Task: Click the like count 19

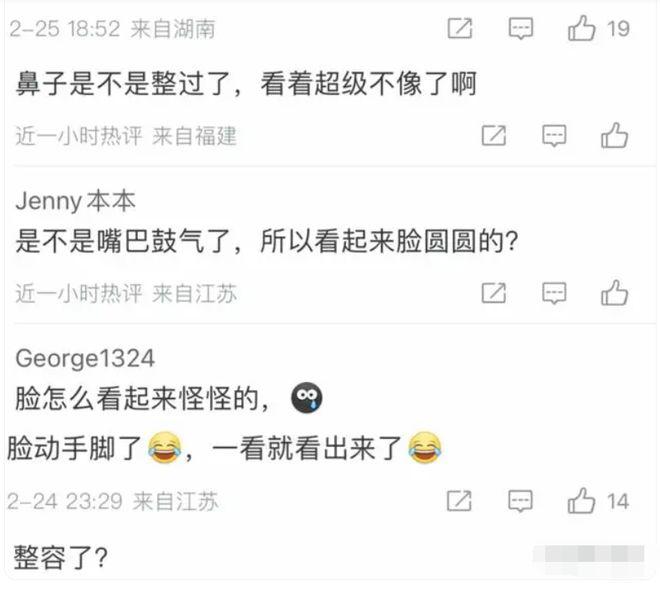Action: point(618,29)
